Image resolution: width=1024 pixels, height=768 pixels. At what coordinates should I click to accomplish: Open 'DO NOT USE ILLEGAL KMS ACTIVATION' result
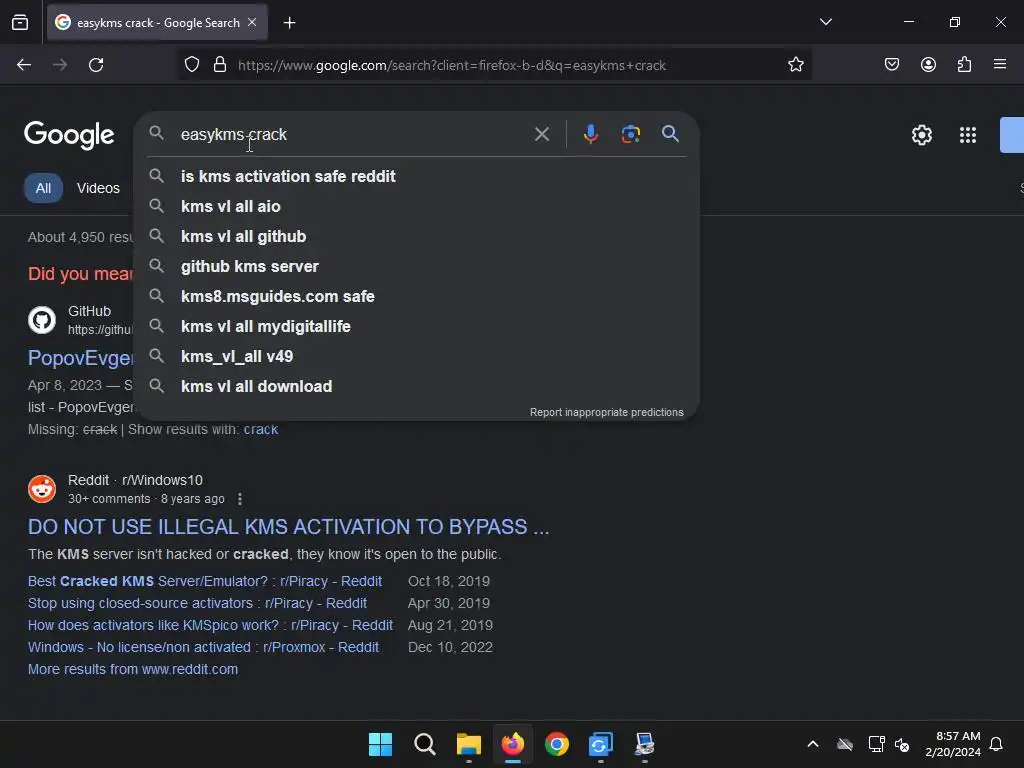(289, 526)
